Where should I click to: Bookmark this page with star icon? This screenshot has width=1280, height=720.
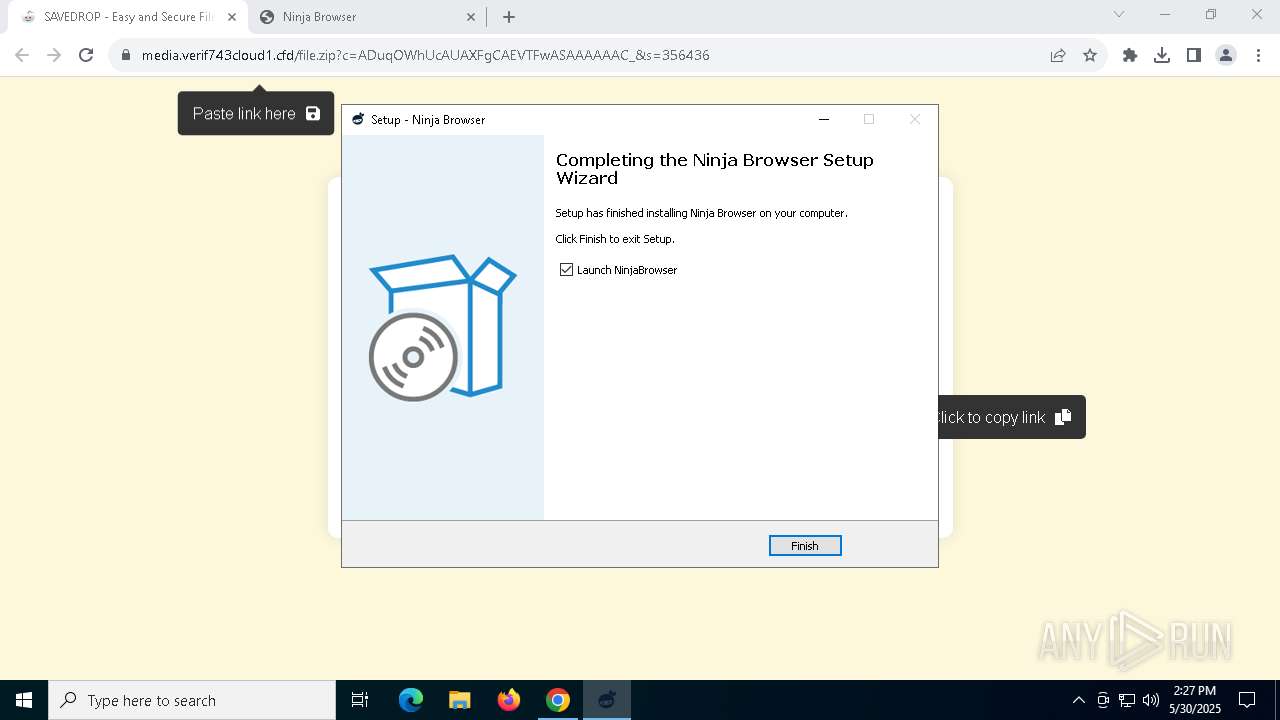[x=1090, y=55]
